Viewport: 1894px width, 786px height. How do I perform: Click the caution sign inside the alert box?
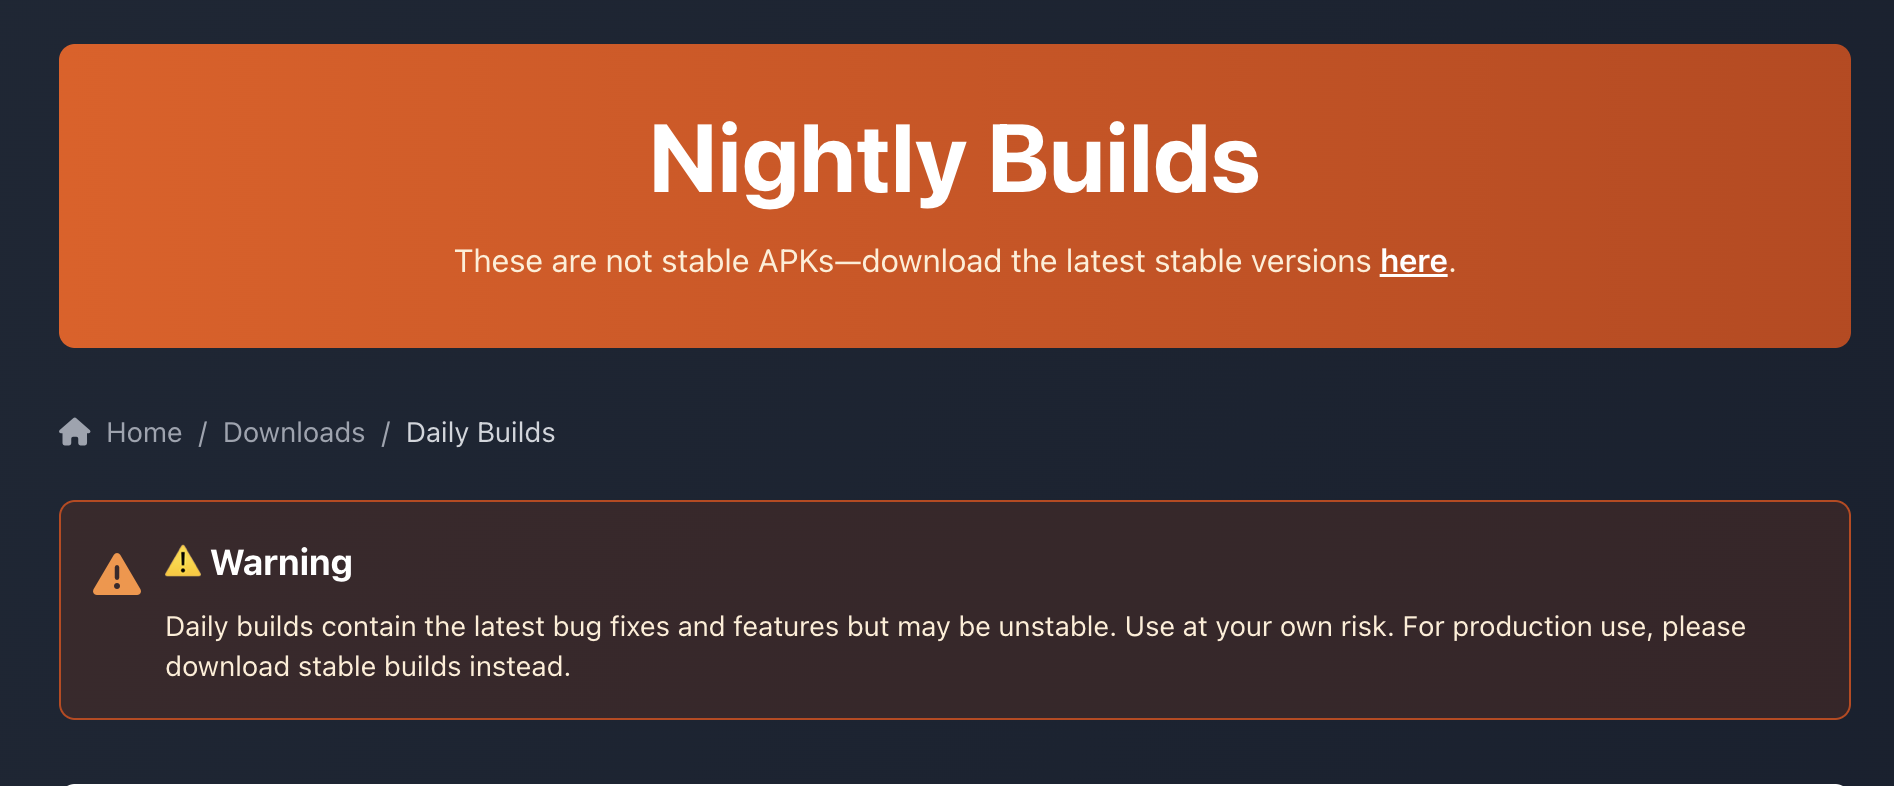coord(117,573)
